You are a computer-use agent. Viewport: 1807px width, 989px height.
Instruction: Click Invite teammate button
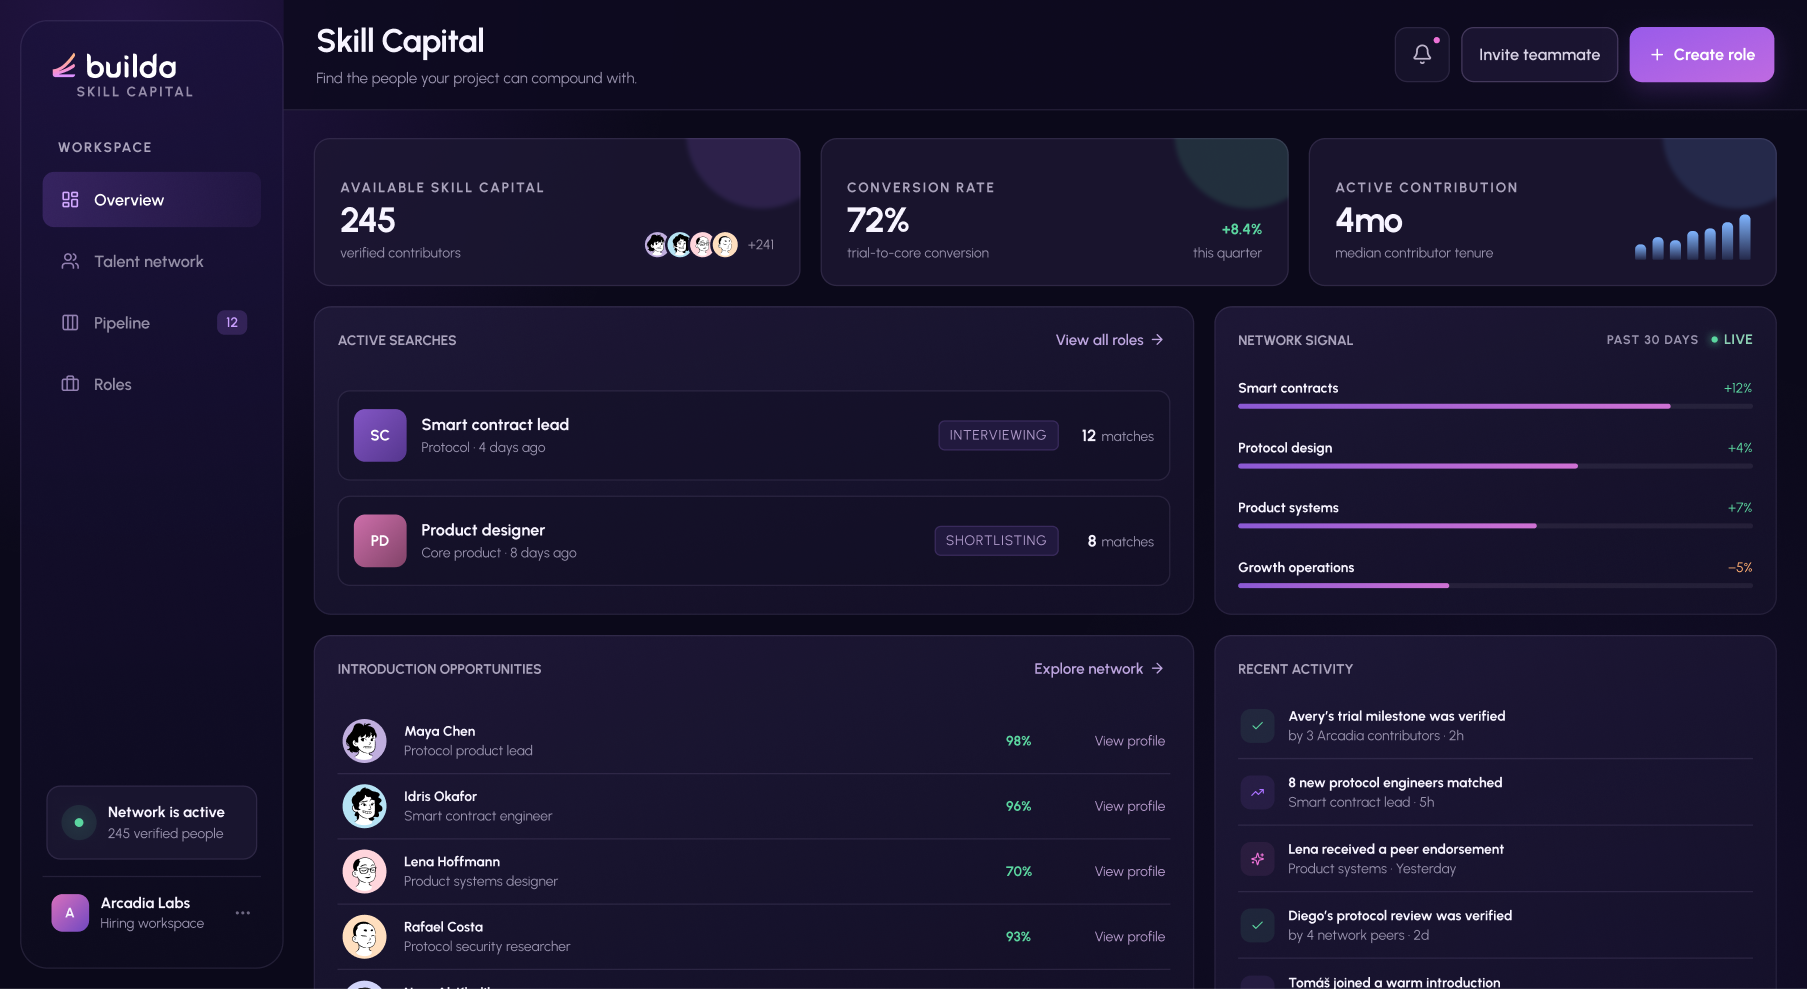[1539, 54]
